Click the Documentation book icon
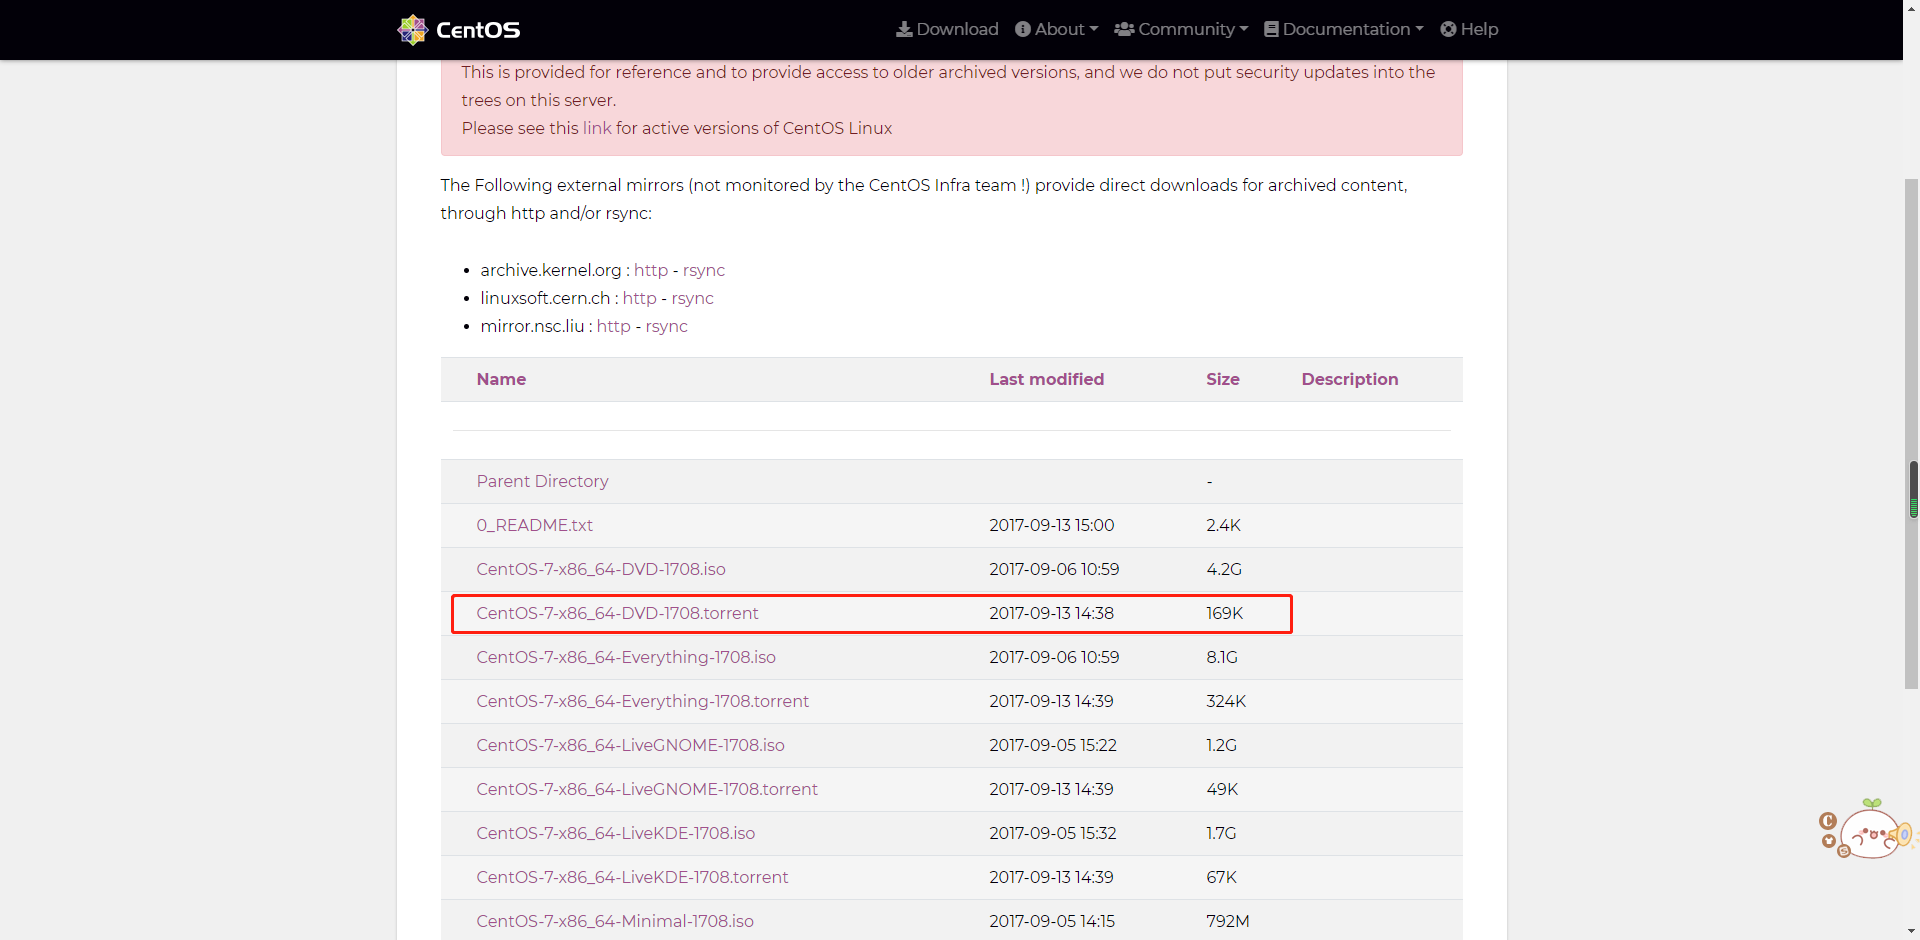Viewport: 1920px width, 940px height. pyautogui.click(x=1271, y=29)
